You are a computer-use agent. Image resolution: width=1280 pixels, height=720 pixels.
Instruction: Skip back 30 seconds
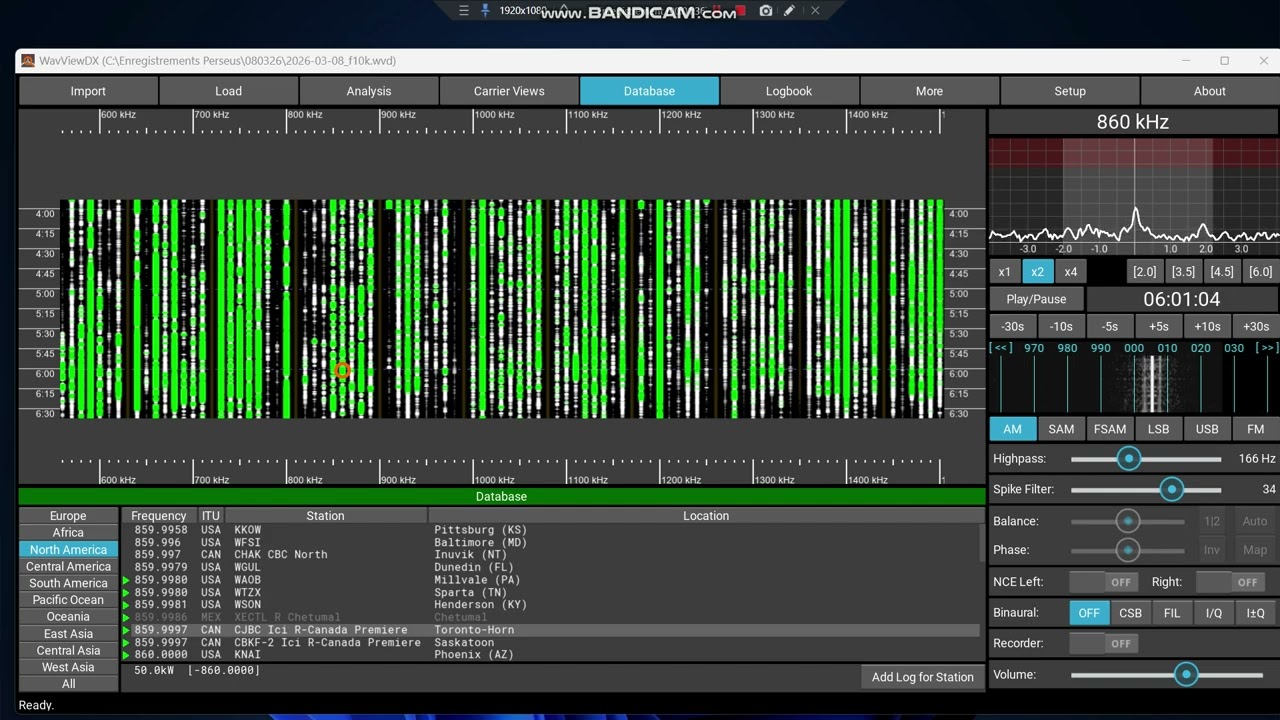(1012, 326)
